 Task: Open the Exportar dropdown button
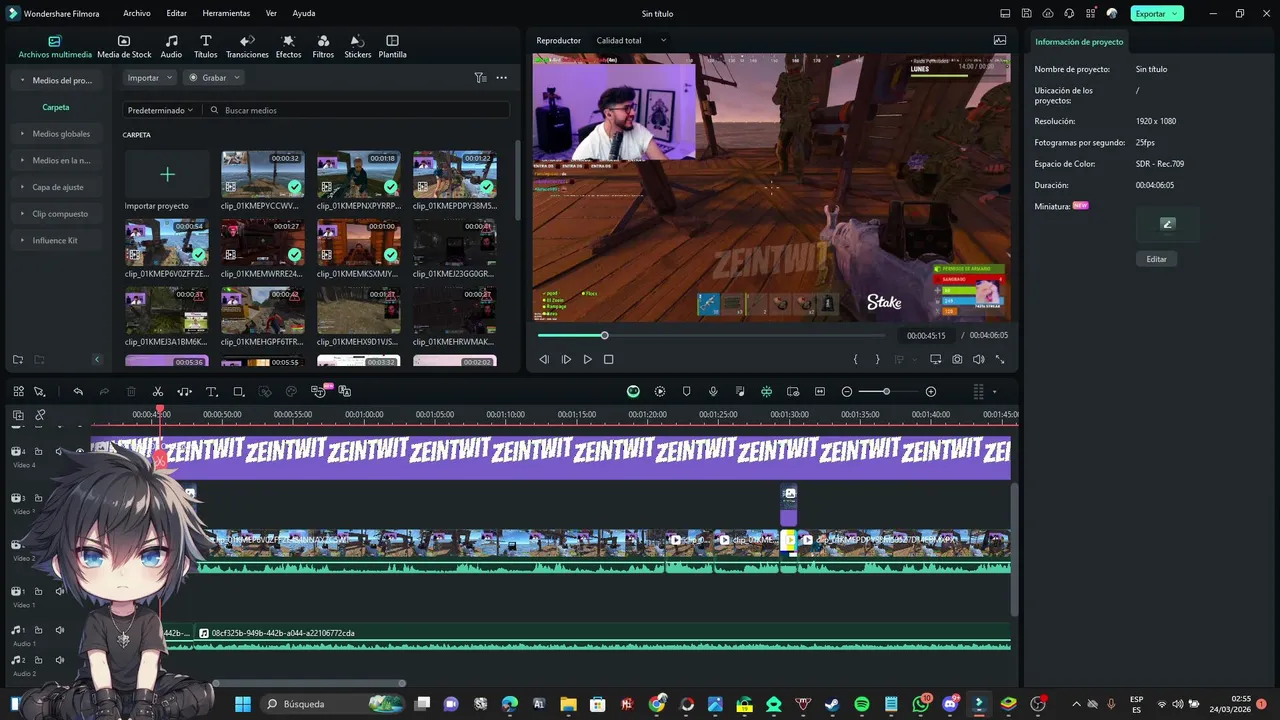click(1157, 13)
